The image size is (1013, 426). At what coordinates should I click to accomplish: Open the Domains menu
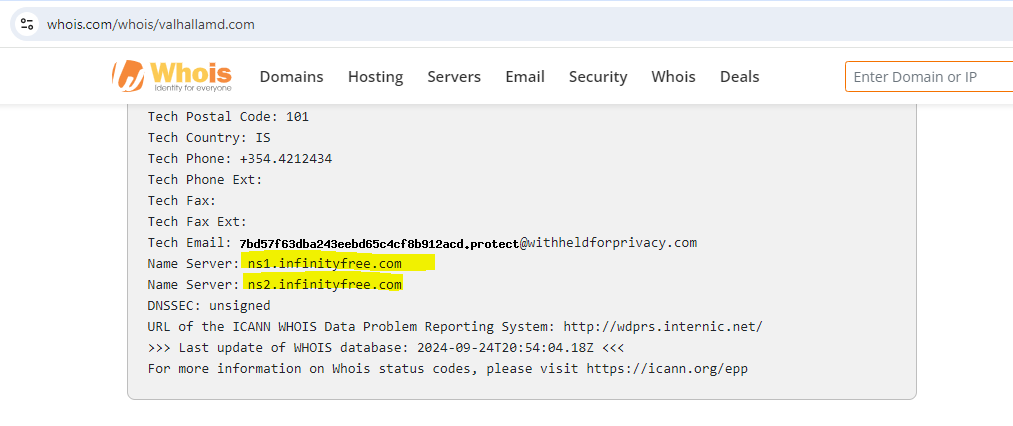pyautogui.click(x=291, y=77)
